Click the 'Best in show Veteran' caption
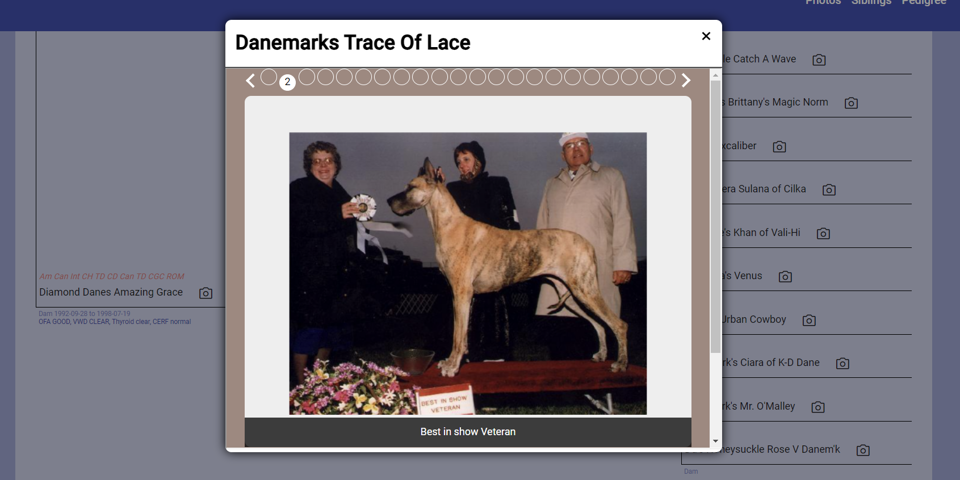The image size is (960, 480). (x=468, y=432)
